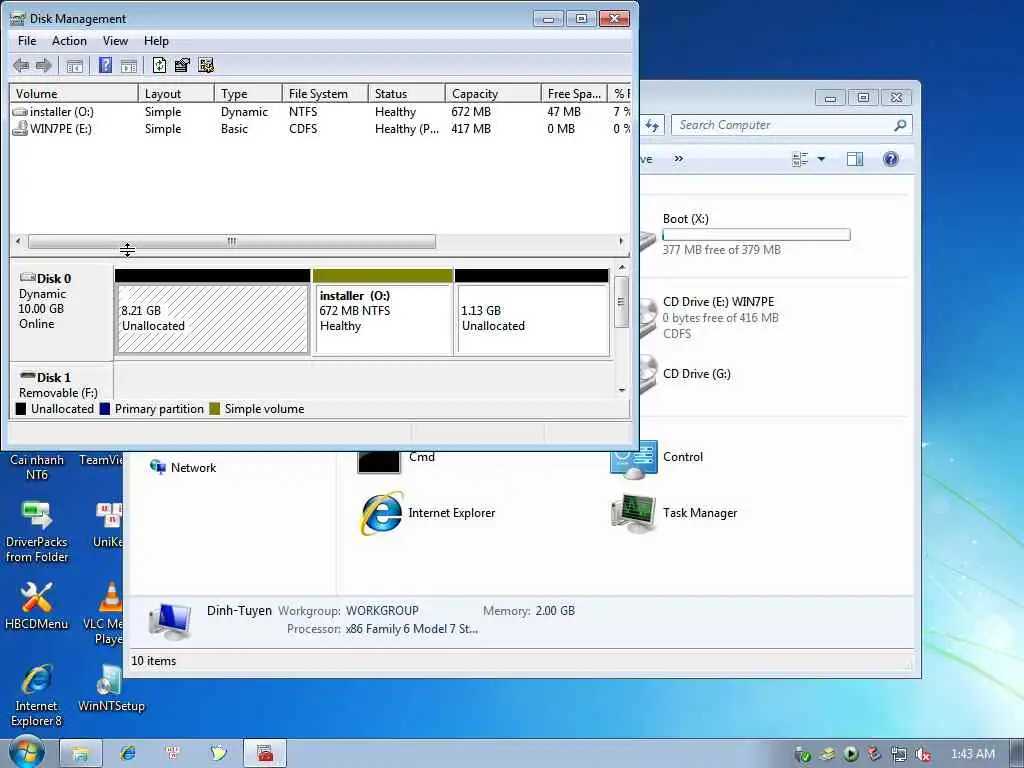Image resolution: width=1024 pixels, height=768 pixels.
Task: Toggle the preview pane icon in Computer window
Action: [855, 159]
